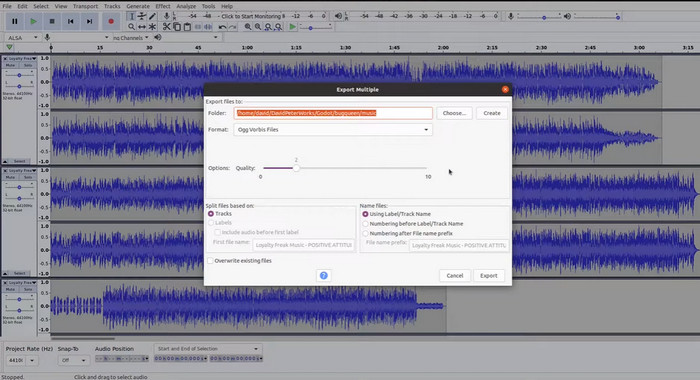Click the Silence audio icon
This screenshot has height=380, width=700.
click(208, 27)
